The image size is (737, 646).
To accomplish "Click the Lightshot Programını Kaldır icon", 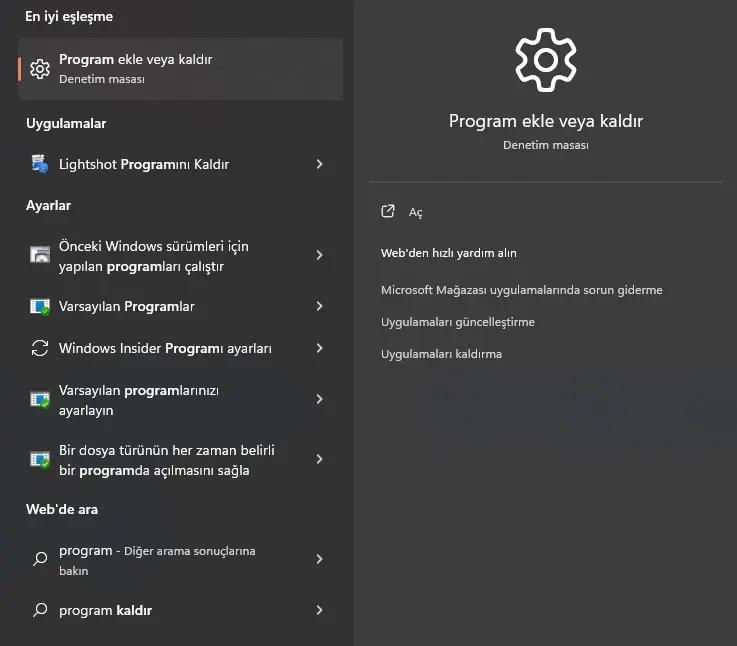I will pos(40,164).
